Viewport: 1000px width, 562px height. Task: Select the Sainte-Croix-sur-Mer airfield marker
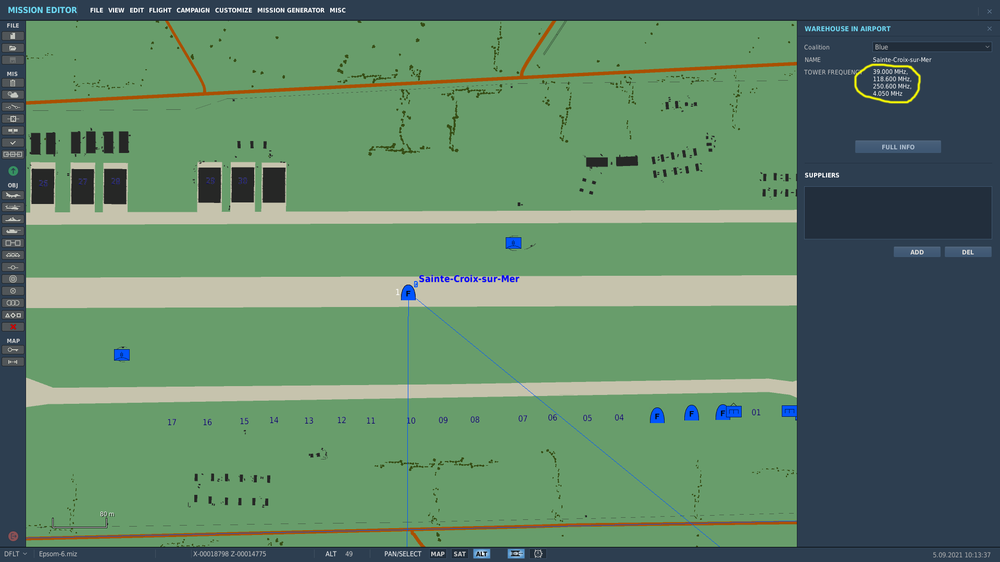408,293
